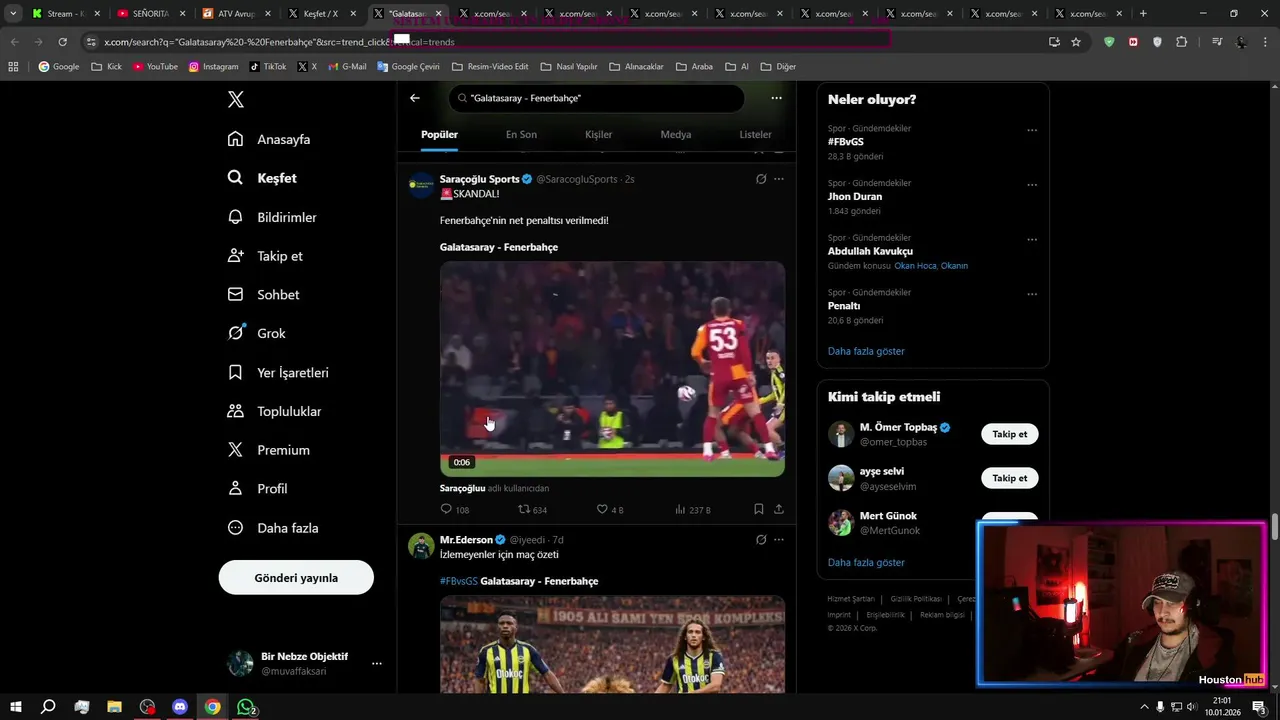Click the Gönderi yayınla button
Image resolution: width=1280 pixels, height=720 pixels.
pos(296,577)
